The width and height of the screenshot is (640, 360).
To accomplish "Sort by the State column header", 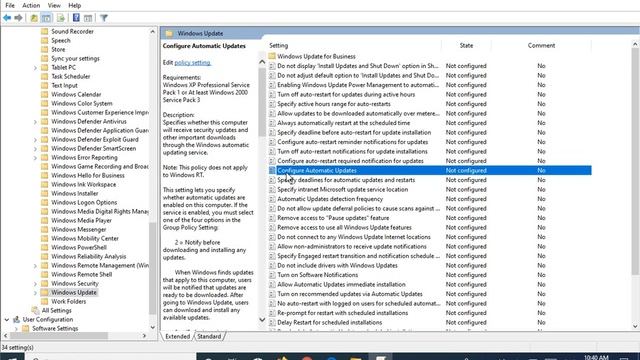I will [x=466, y=45].
